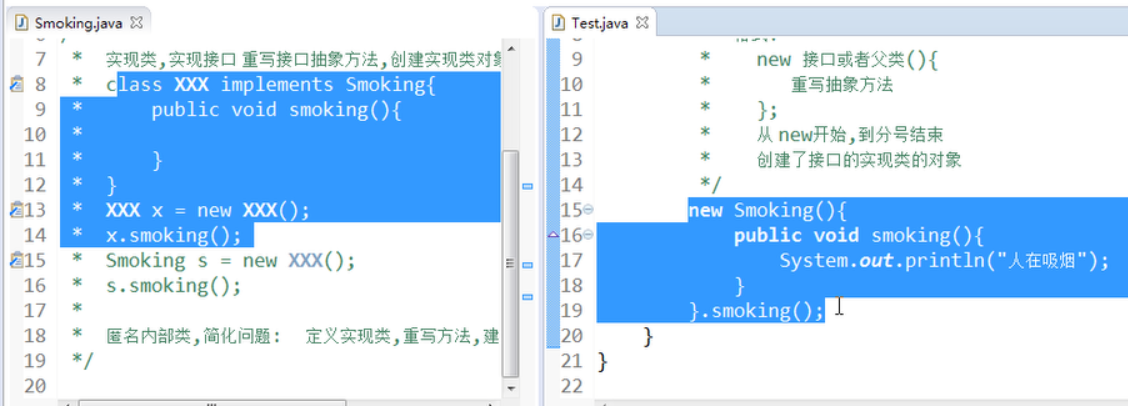Click the up arrow of Smoking.java vertical scrollbar
Image resolution: width=1128 pixels, height=406 pixels.
[511, 49]
